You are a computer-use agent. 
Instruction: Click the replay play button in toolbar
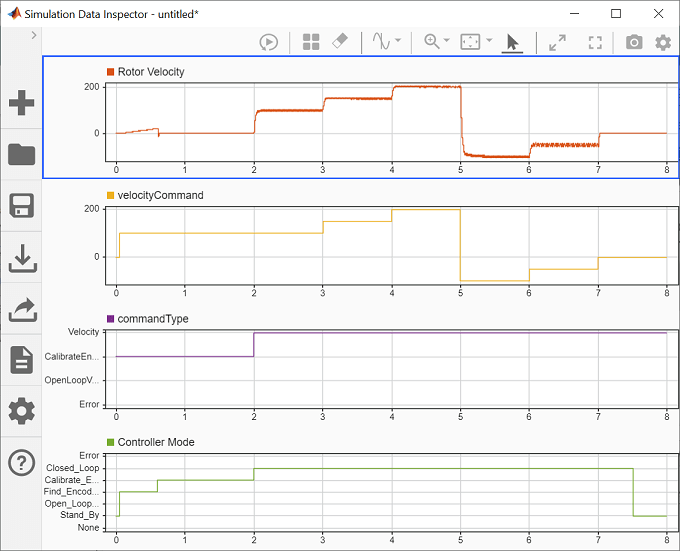coord(268,42)
